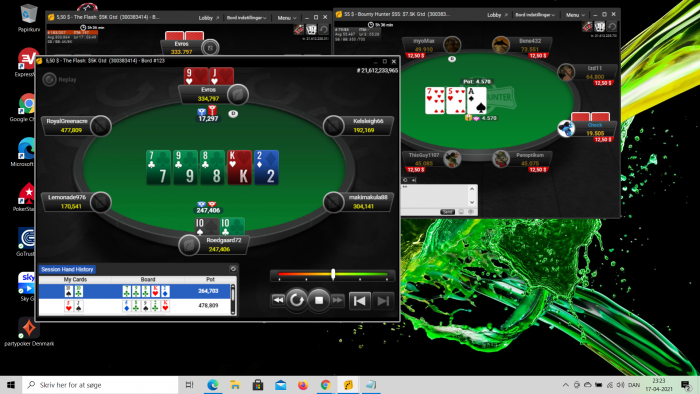This screenshot has width=700, height=394.
Task: Open the settings gear in Session Hand History
Action: click(233, 269)
